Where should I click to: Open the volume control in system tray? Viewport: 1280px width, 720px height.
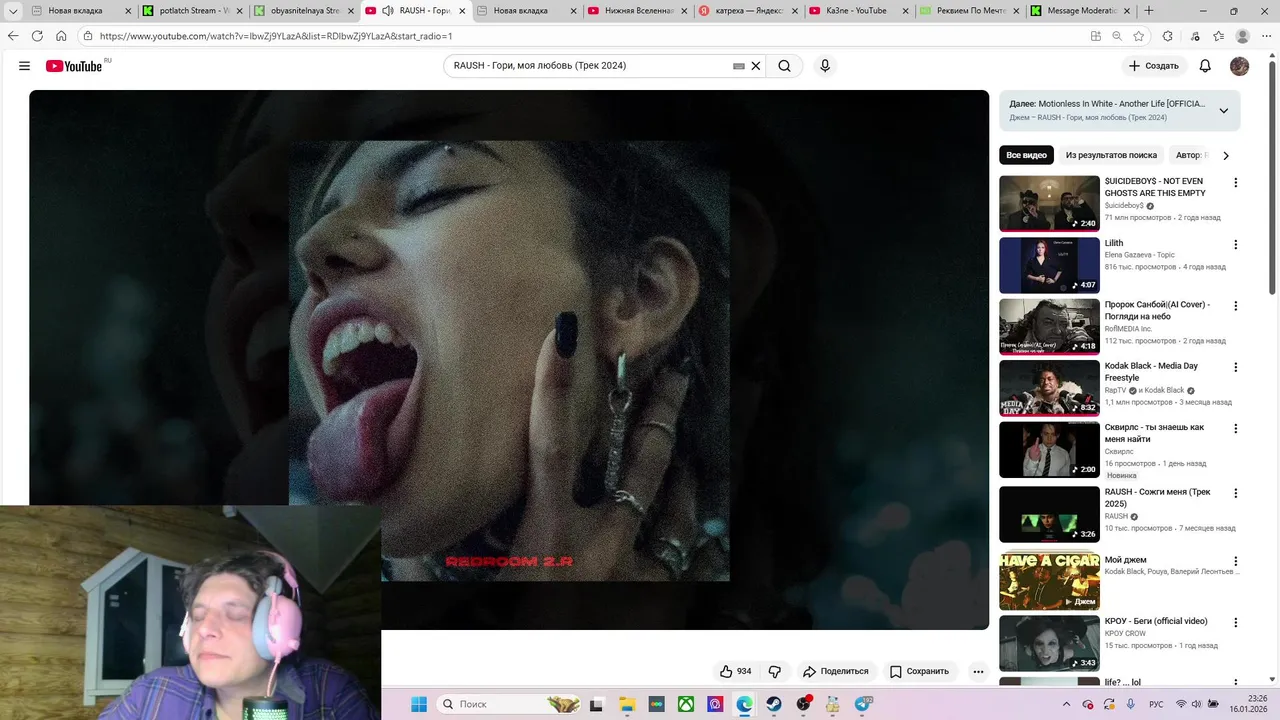tap(1197, 704)
